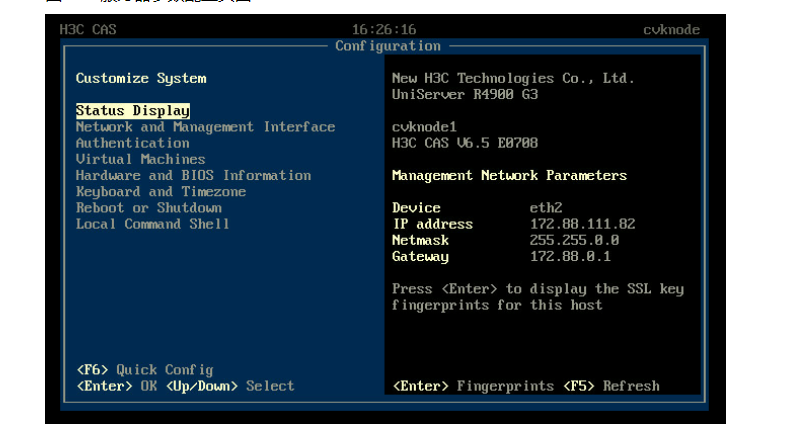Click the Device value eth2
This screenshot has width=807, height=444.
pos(546,208)
